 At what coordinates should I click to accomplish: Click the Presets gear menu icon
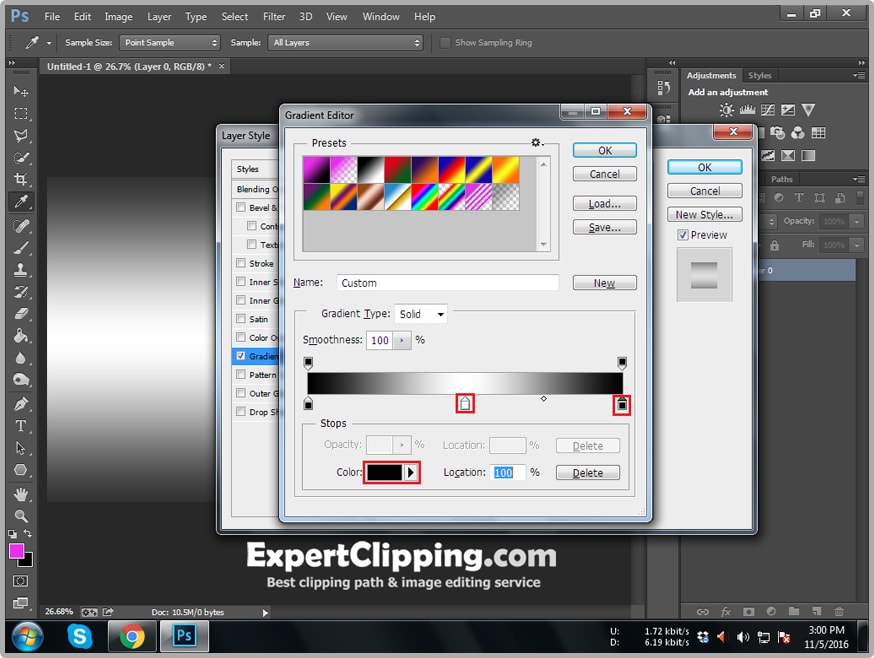coord(537,143)
